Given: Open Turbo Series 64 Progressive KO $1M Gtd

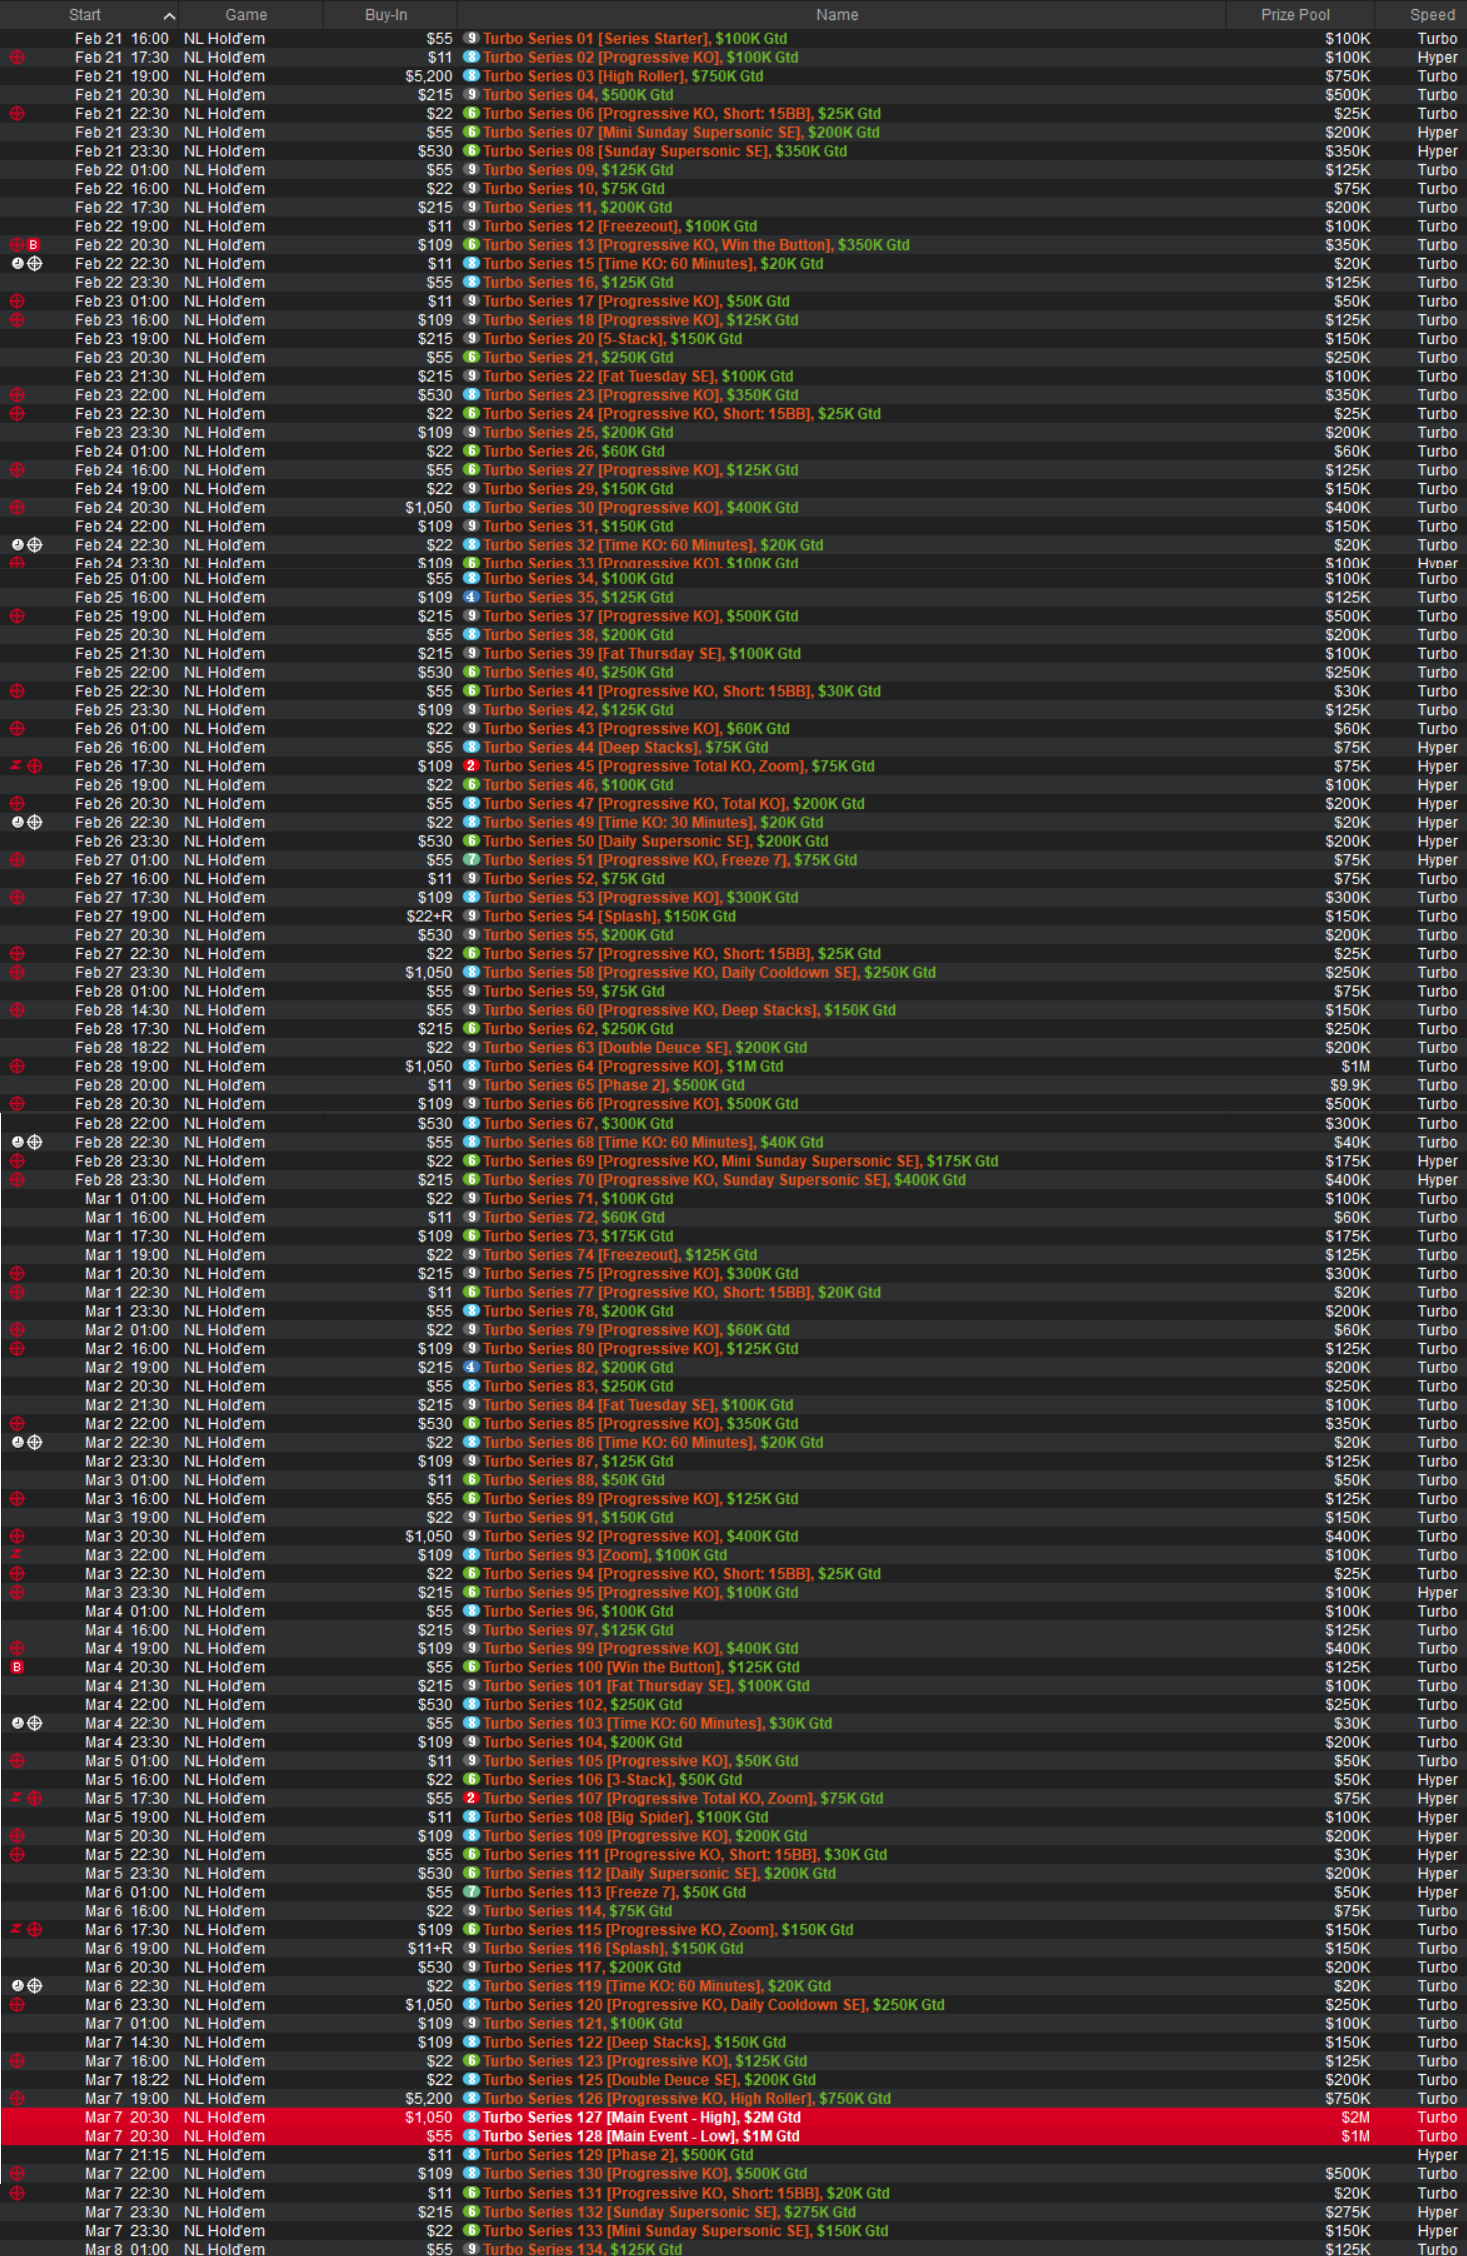Looking at the screenshot, I should tap(633, 1067).
